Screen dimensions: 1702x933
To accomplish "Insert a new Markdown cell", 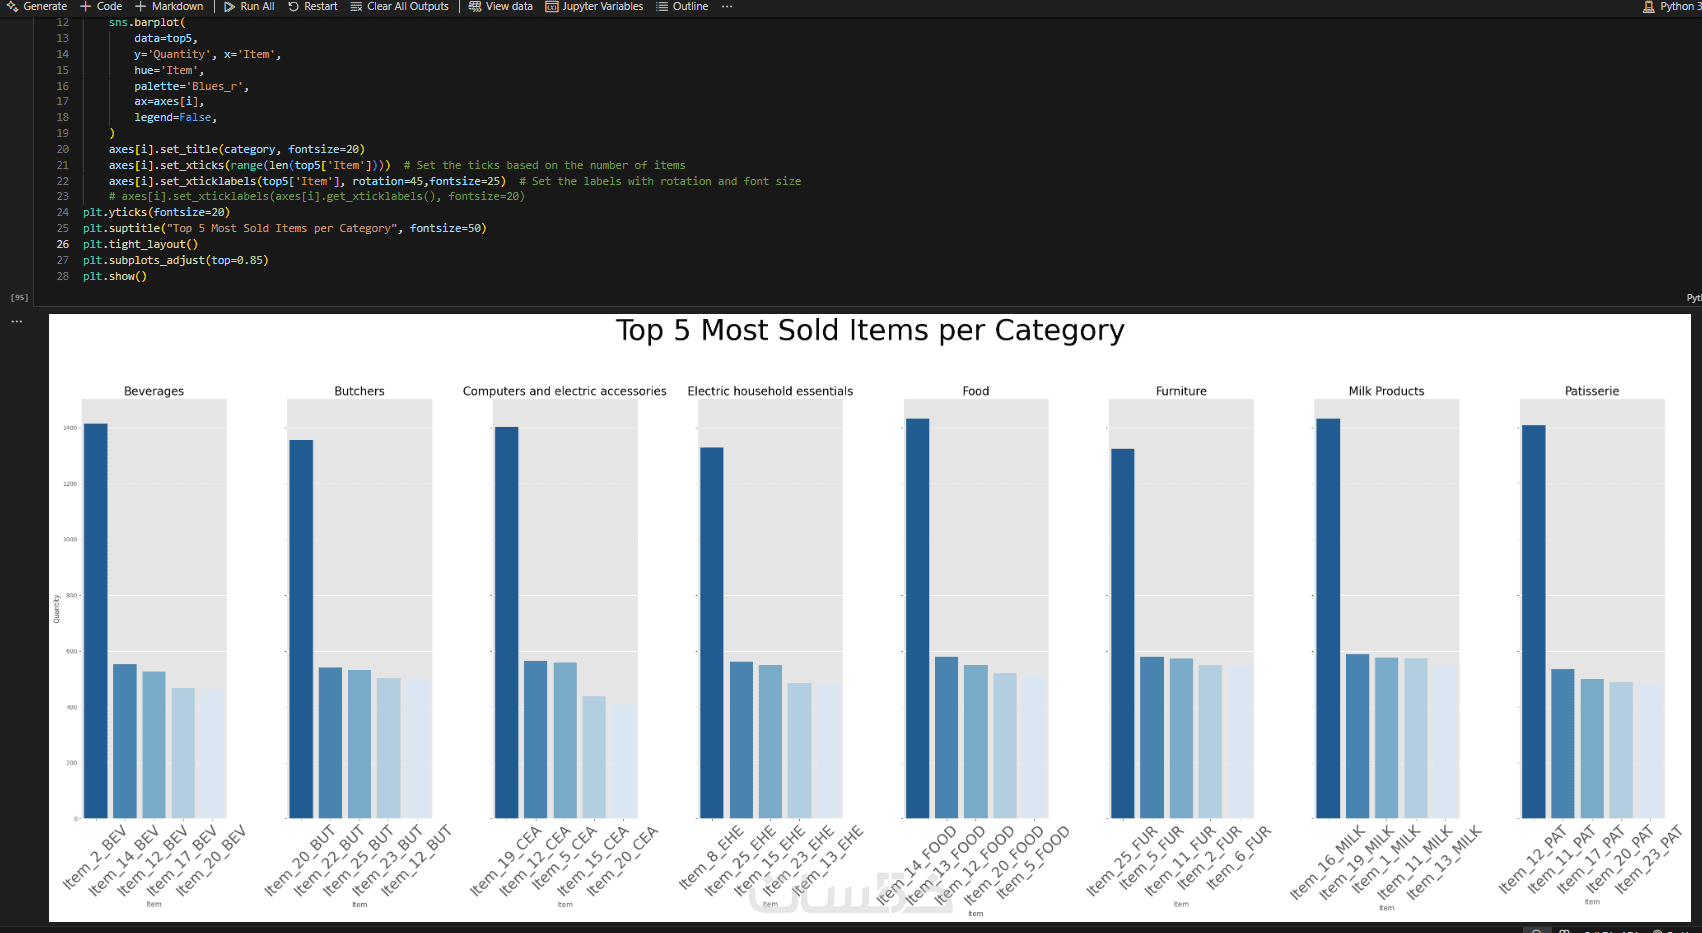I will (x=169, y=6).
